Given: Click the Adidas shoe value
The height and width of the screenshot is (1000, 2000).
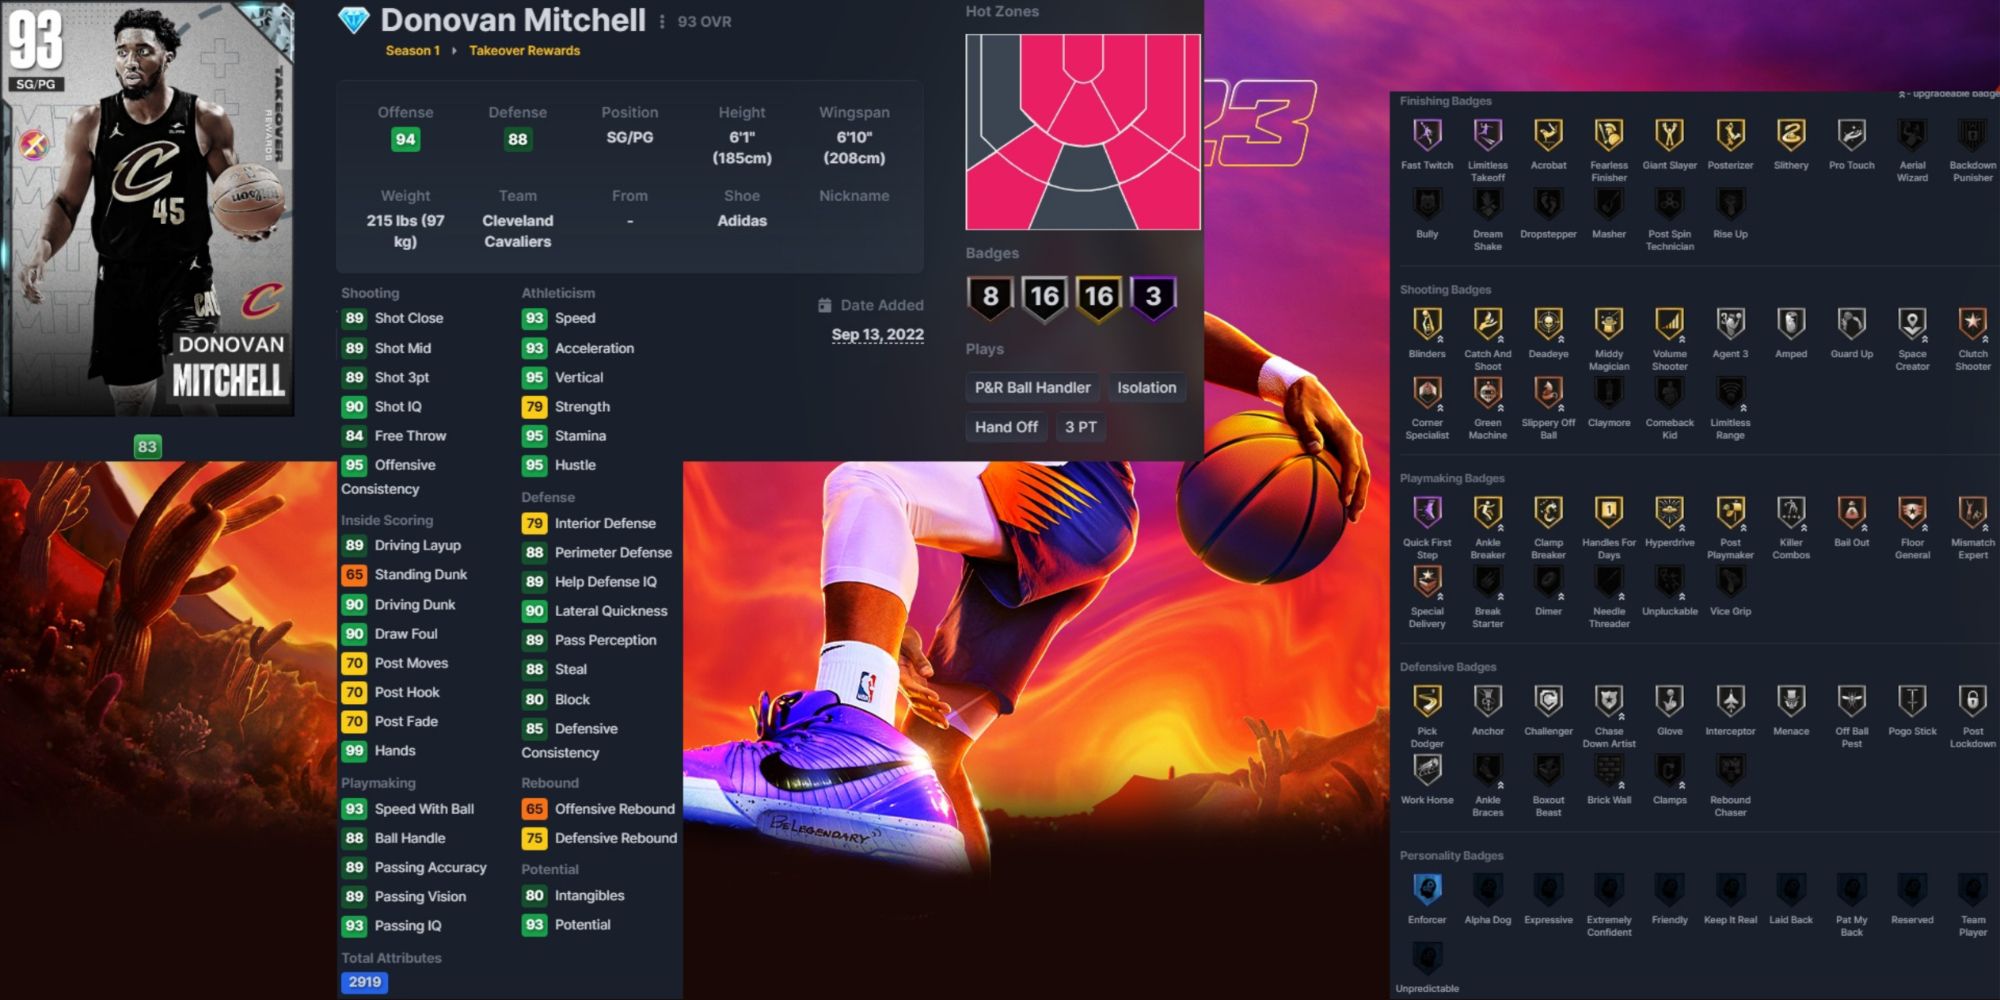Looking at the screenshot, I should click(742, 221).
